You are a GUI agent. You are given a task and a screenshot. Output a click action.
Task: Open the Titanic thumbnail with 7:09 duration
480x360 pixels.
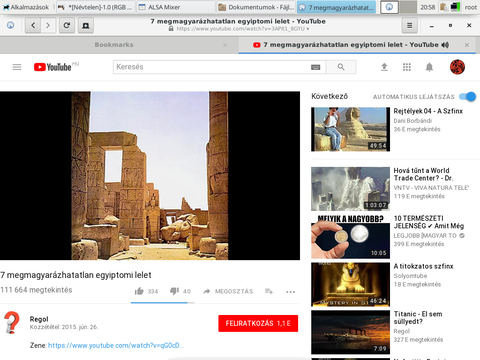tap(350, 332)
